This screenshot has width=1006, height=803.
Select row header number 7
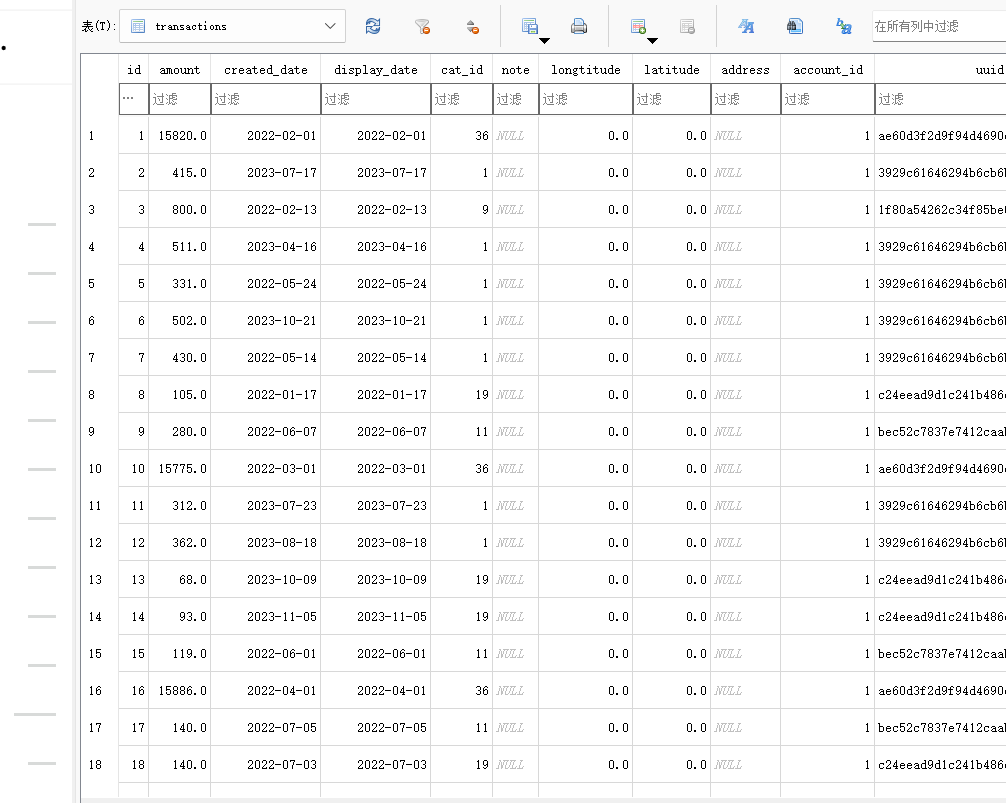coord(99,358)
